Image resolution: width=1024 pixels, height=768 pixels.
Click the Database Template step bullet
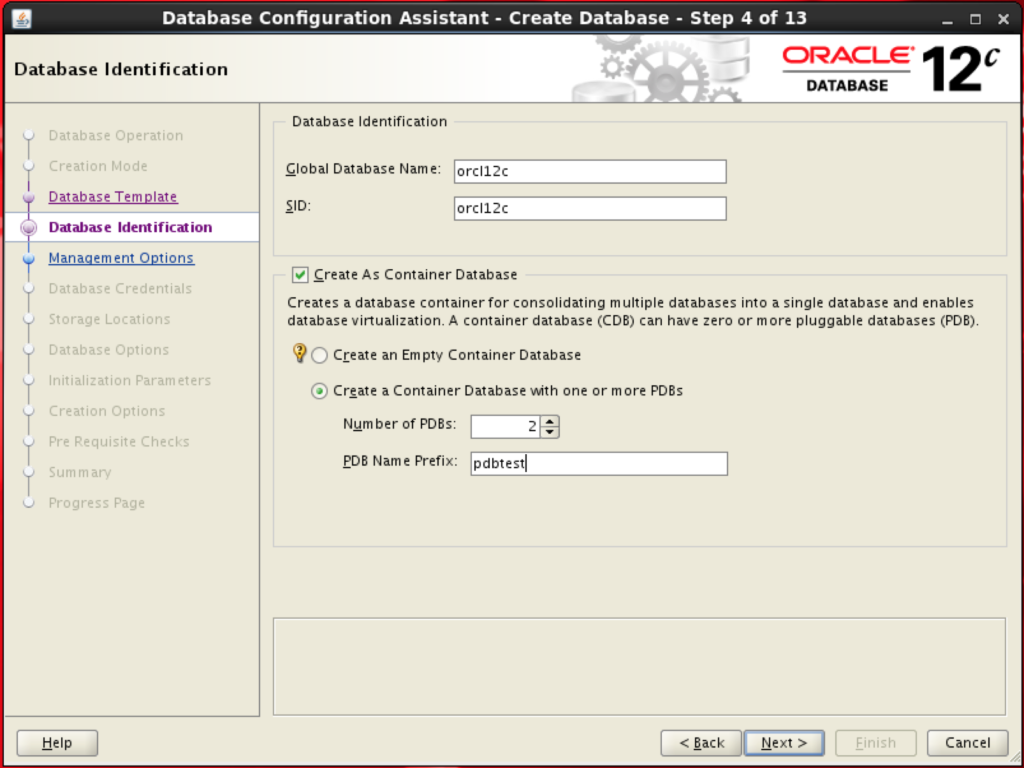pos(29,197)
